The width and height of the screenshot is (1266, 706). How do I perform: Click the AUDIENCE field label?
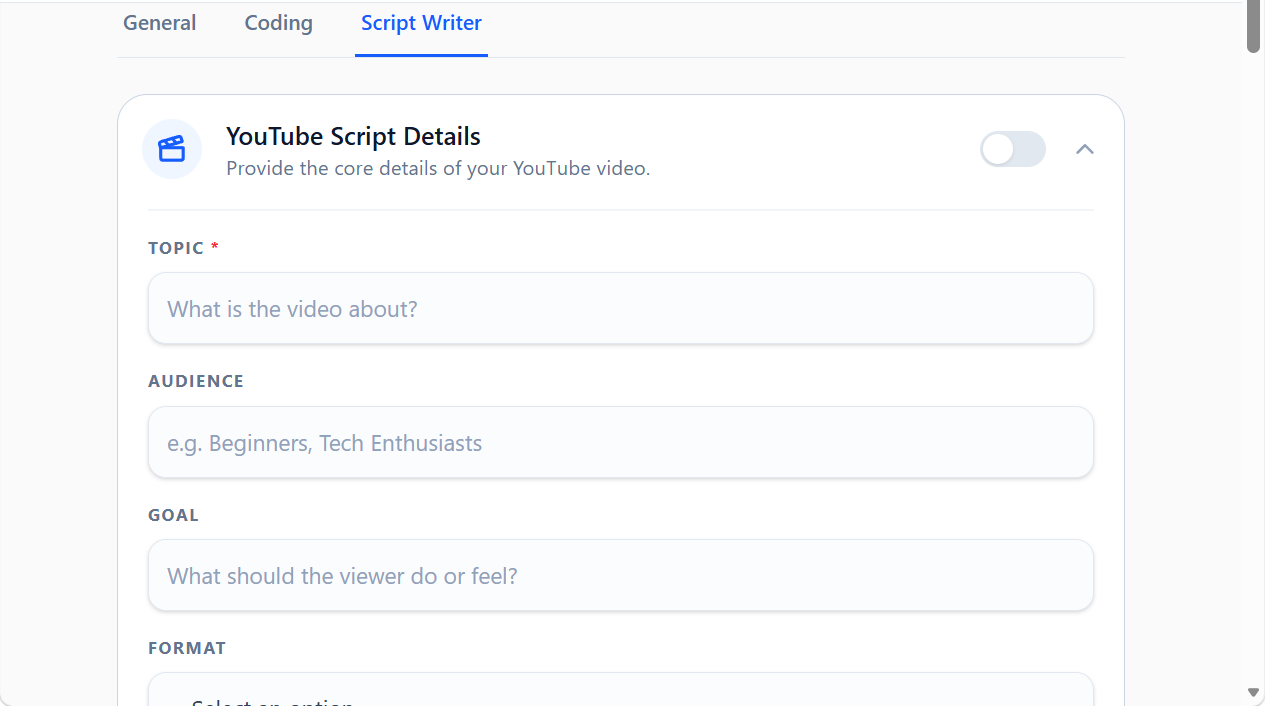196,381
